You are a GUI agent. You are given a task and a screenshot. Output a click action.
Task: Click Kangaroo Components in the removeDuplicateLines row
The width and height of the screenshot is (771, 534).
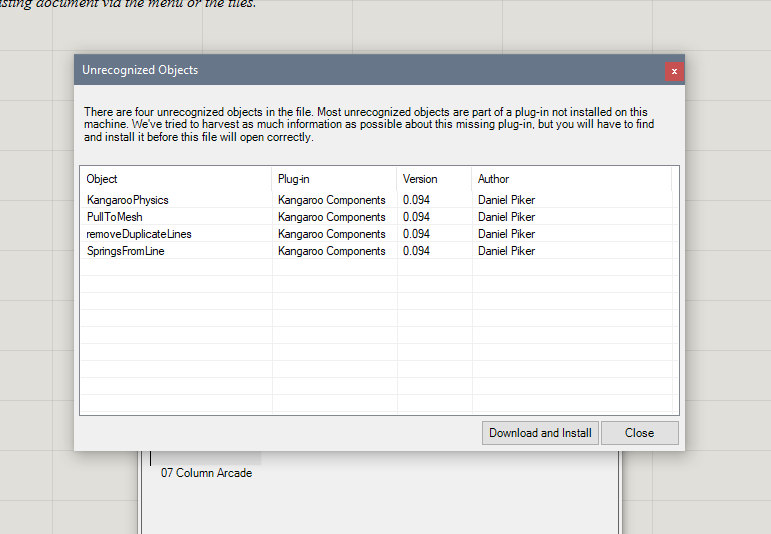point(331,234)
